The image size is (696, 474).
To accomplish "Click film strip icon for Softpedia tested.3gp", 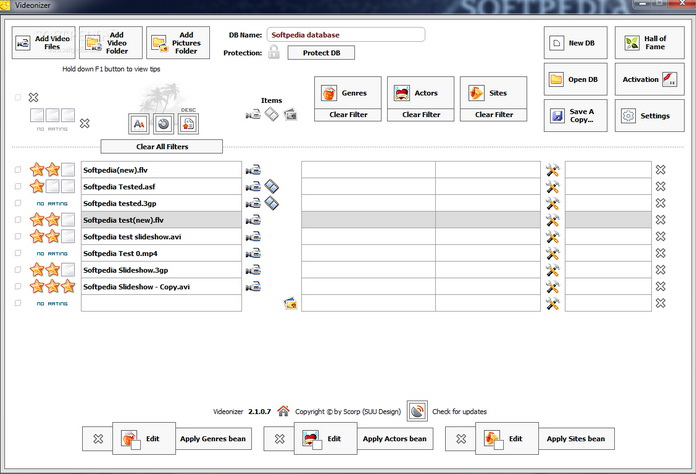I will coord(272,203).
